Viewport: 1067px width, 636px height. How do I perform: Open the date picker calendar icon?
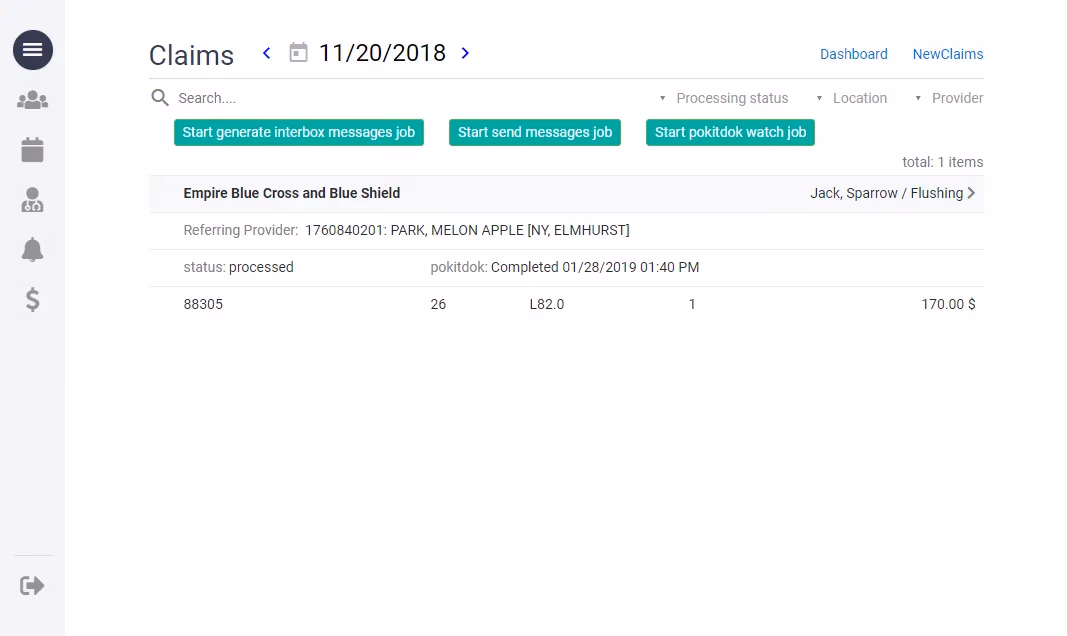point(298,53)
